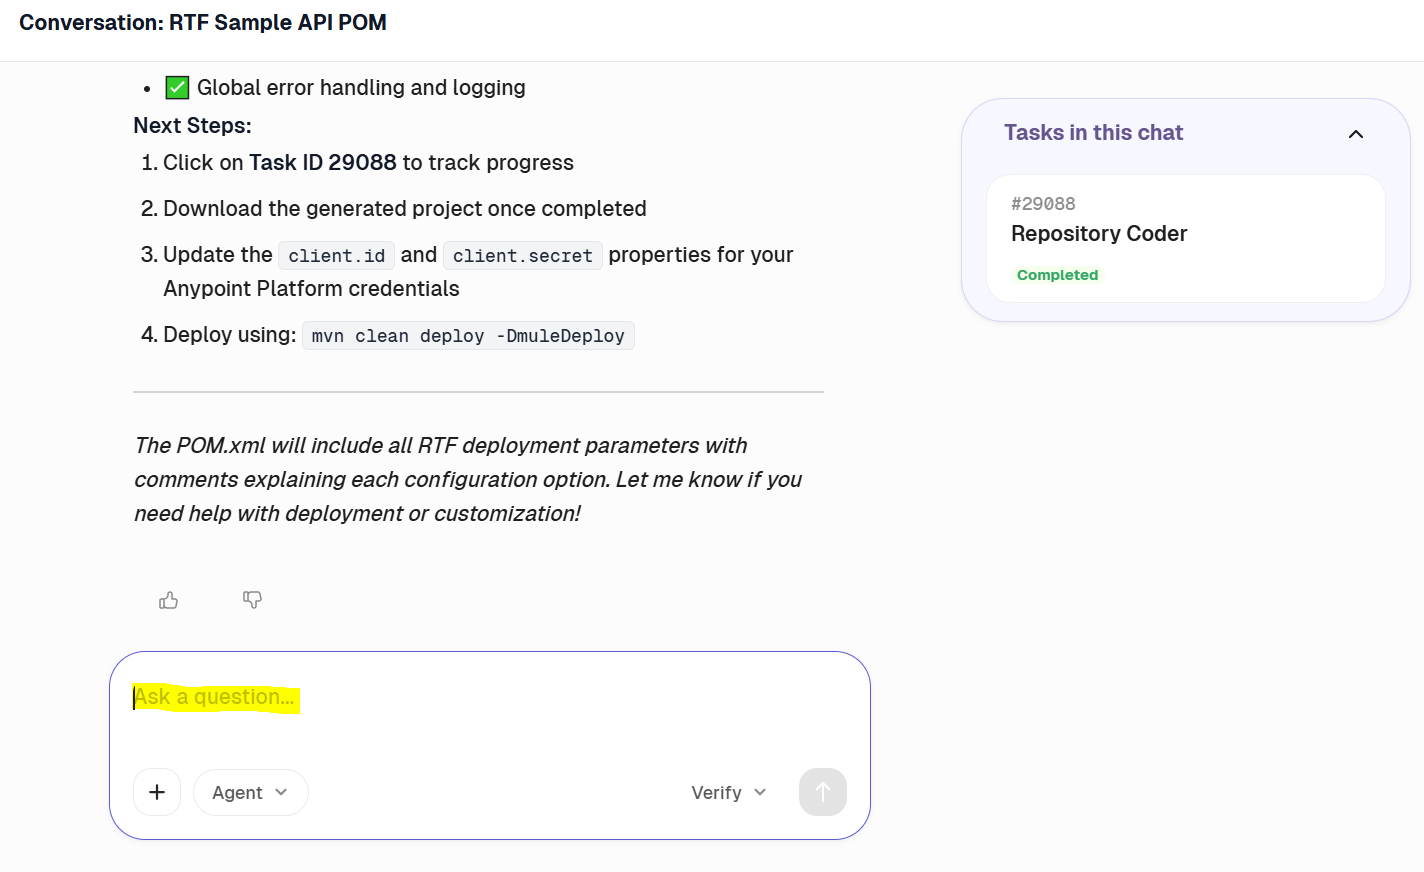The width and height of the screenshot is (1424, 872).
Task: Click the #29088 task number
Action: point(1044,203)
